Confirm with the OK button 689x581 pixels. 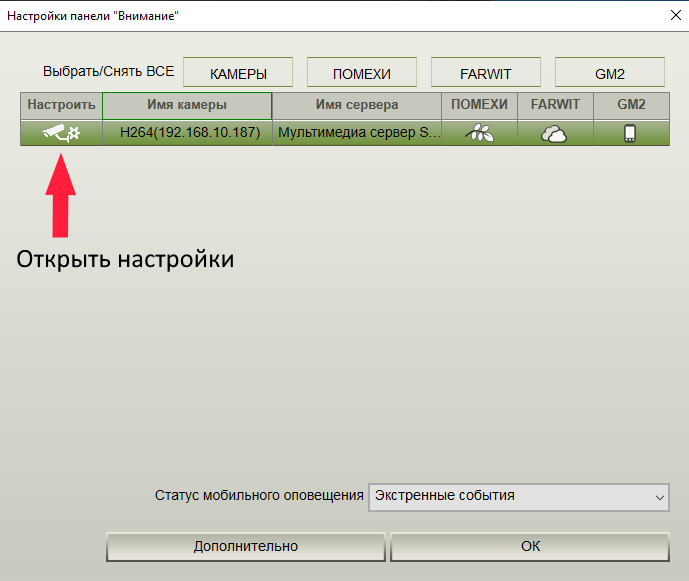point(530,547)
